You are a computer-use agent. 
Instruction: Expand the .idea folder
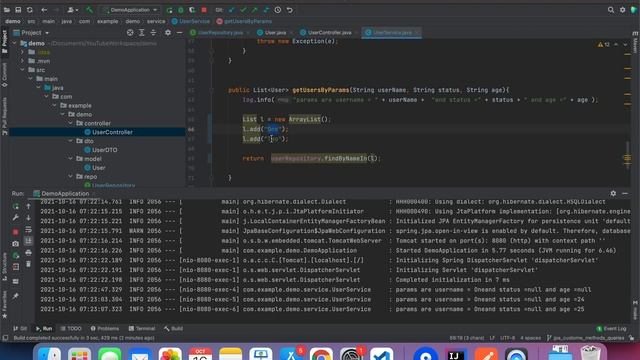click(22, 52)
